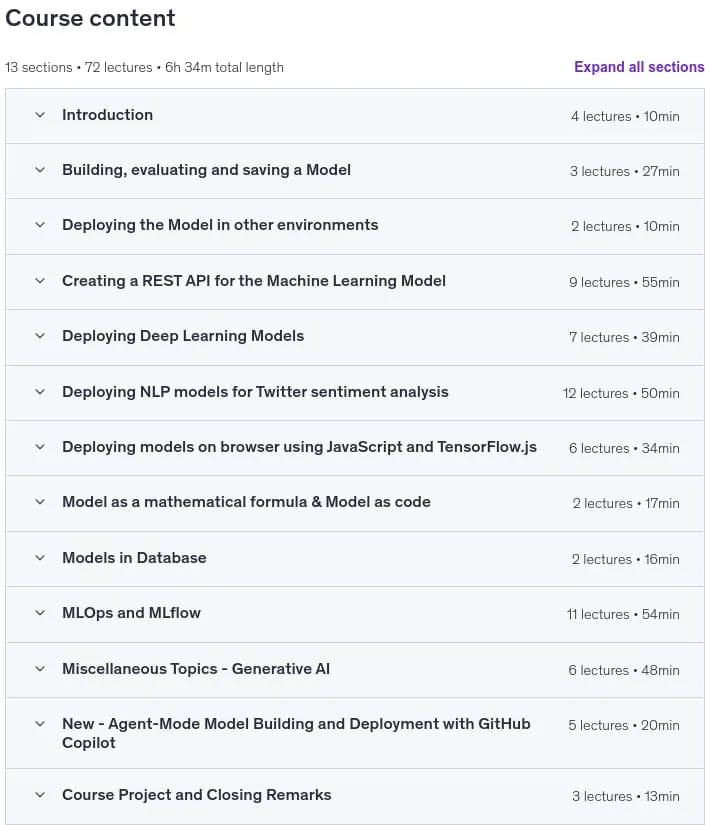Expand chevron next to MLOps and MLflow
705x825 pixels.
click(x=40, y=613)
